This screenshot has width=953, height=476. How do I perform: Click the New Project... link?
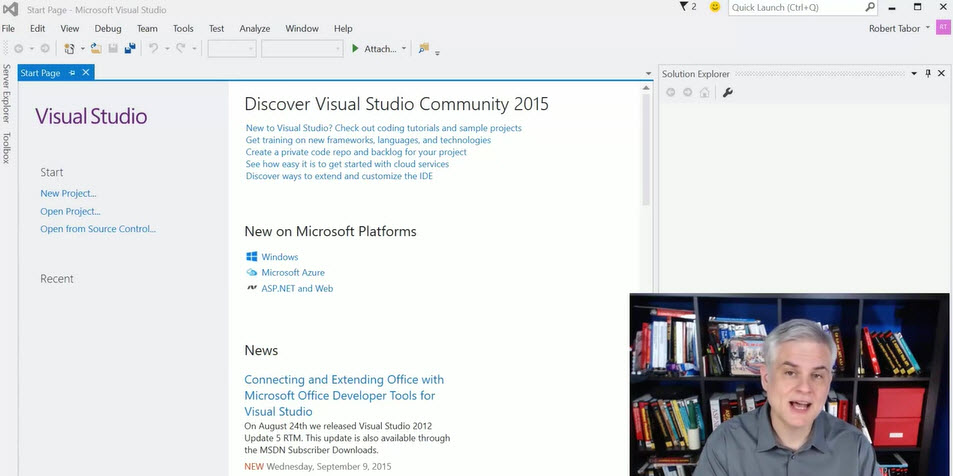[x=68, y=193]
